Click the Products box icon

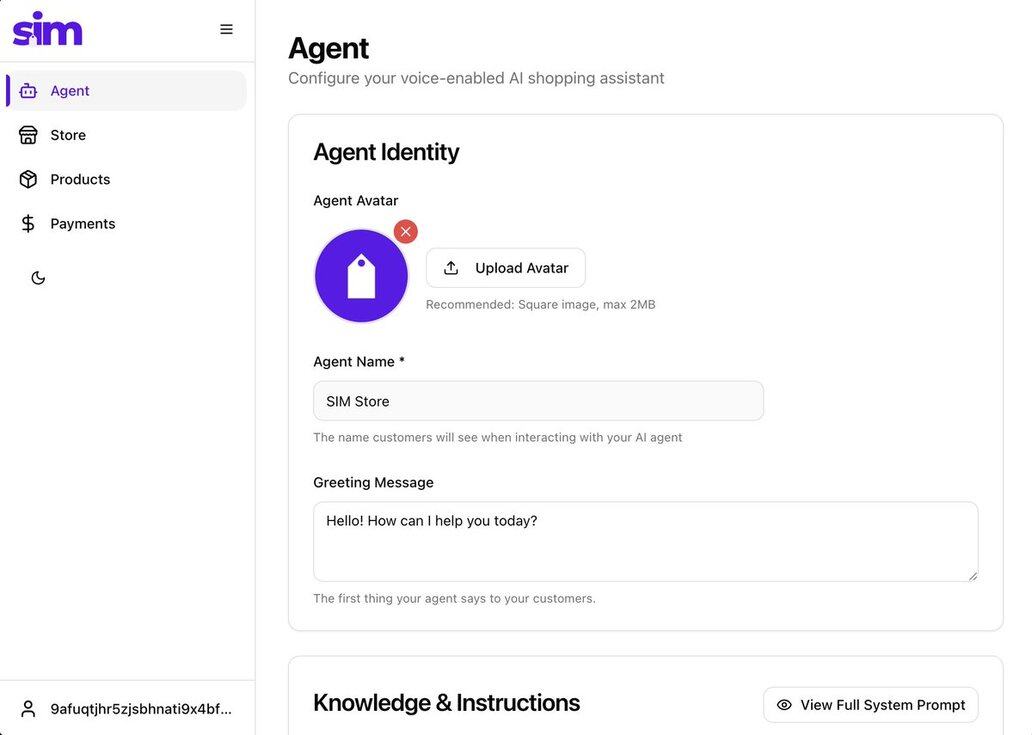(x=28, y=179)
